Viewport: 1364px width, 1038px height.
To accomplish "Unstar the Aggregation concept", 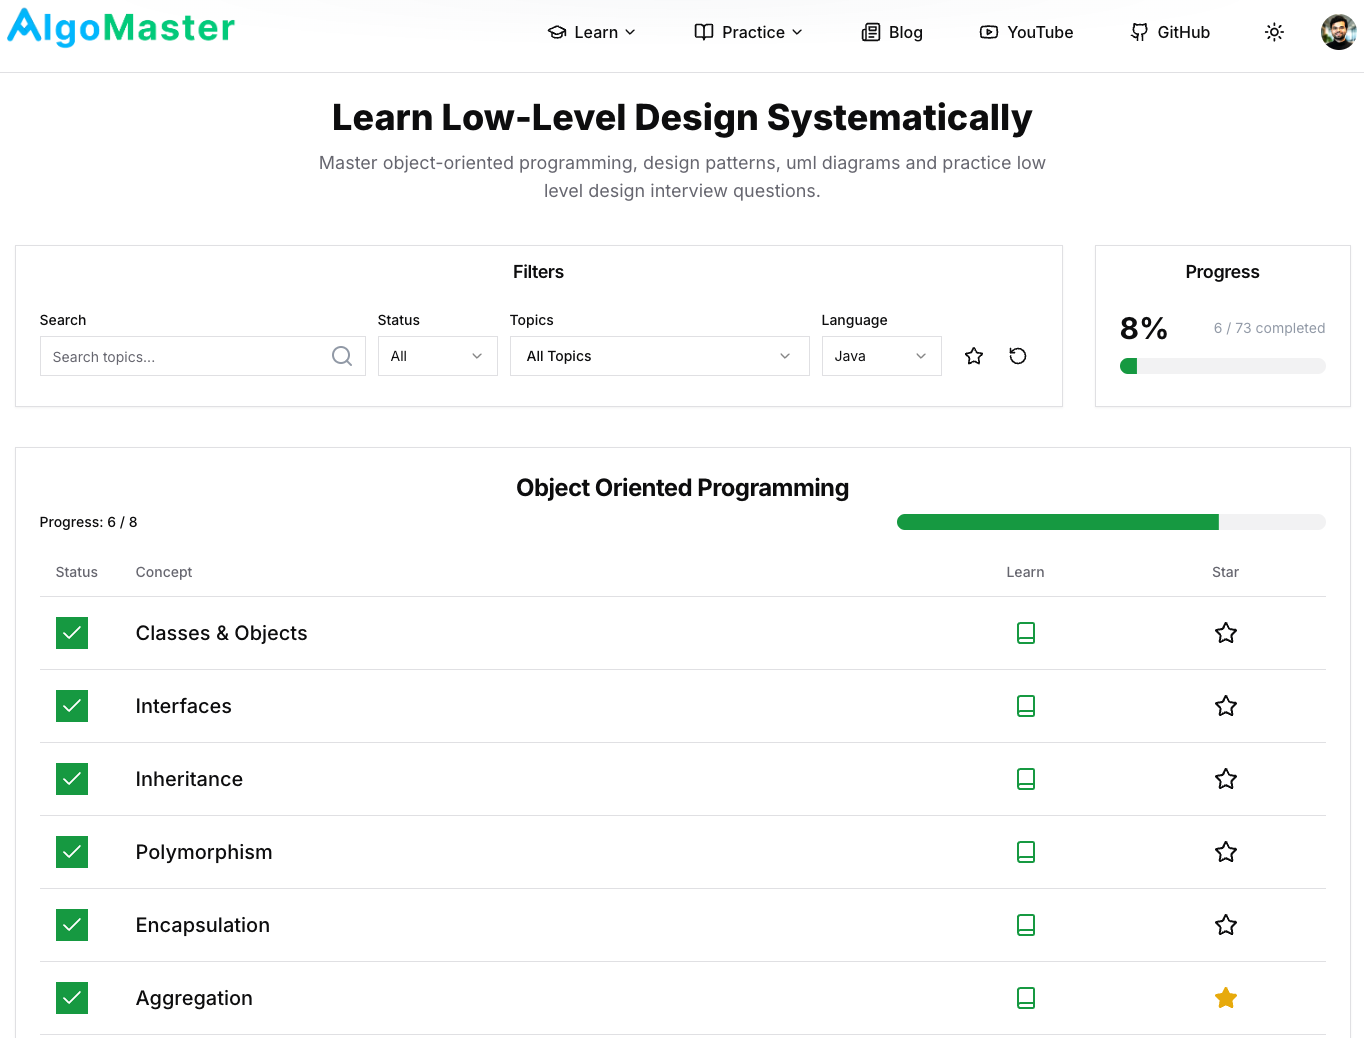I will click(1225, 998).
